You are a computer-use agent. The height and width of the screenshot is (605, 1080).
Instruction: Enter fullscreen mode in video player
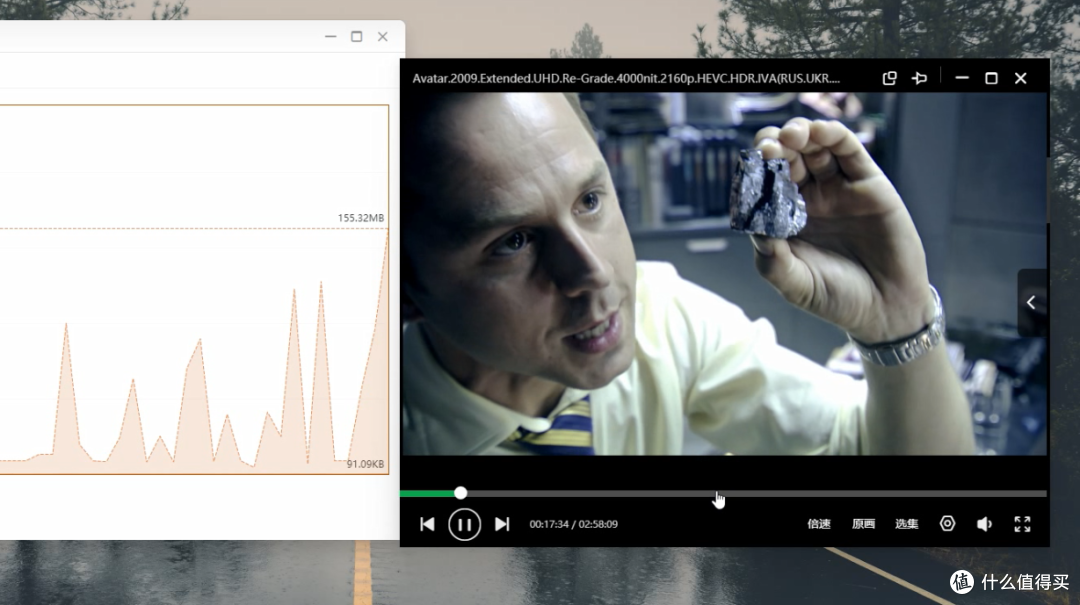(x=1022, y=524)
